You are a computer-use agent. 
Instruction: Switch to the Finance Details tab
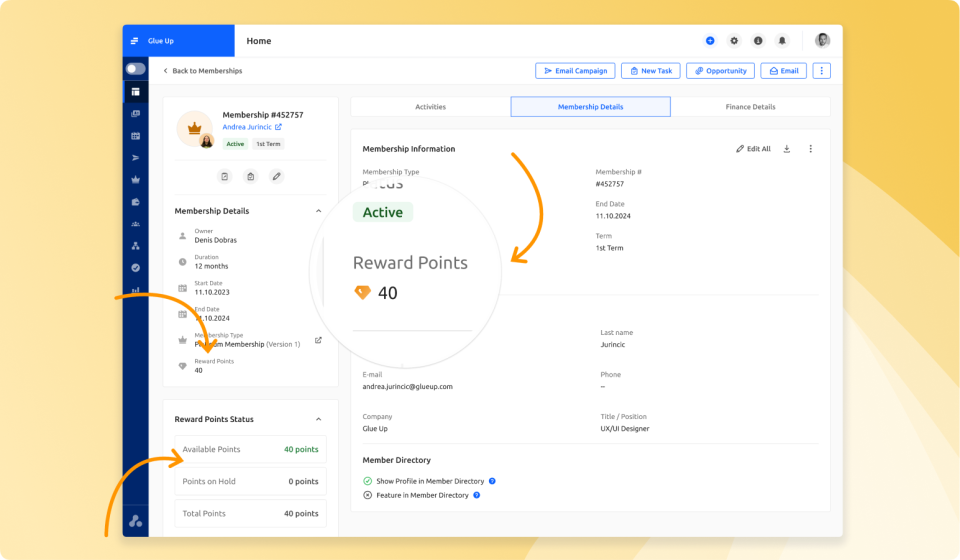[x=750, y=107]
